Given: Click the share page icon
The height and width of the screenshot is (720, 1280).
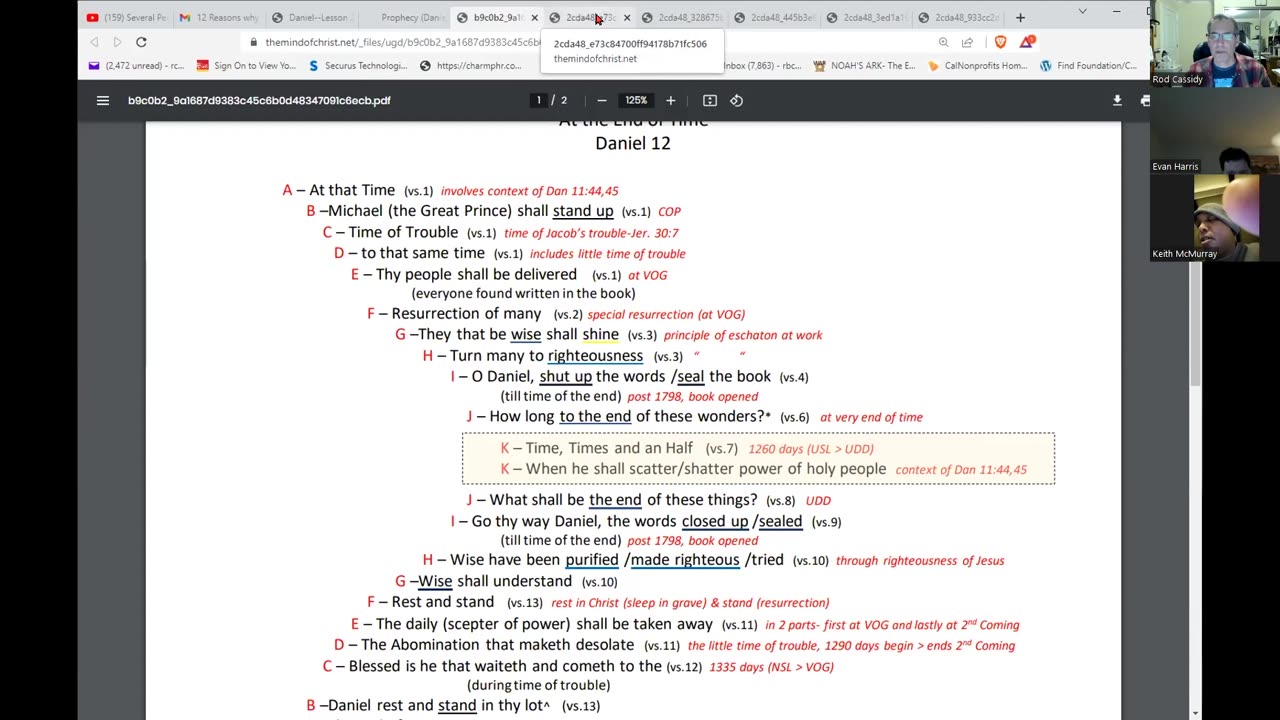Looking at the screenshot, I should [x=967, y=42].
